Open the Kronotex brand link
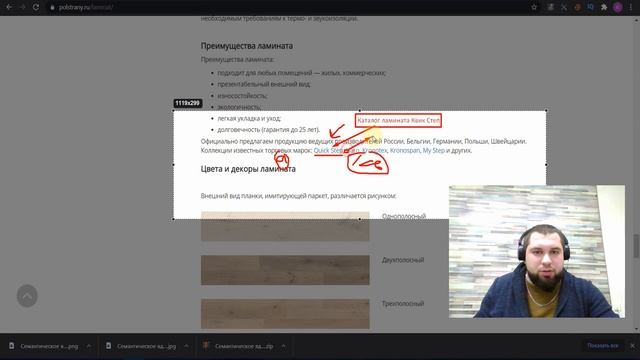 click(x=374, y=150)
